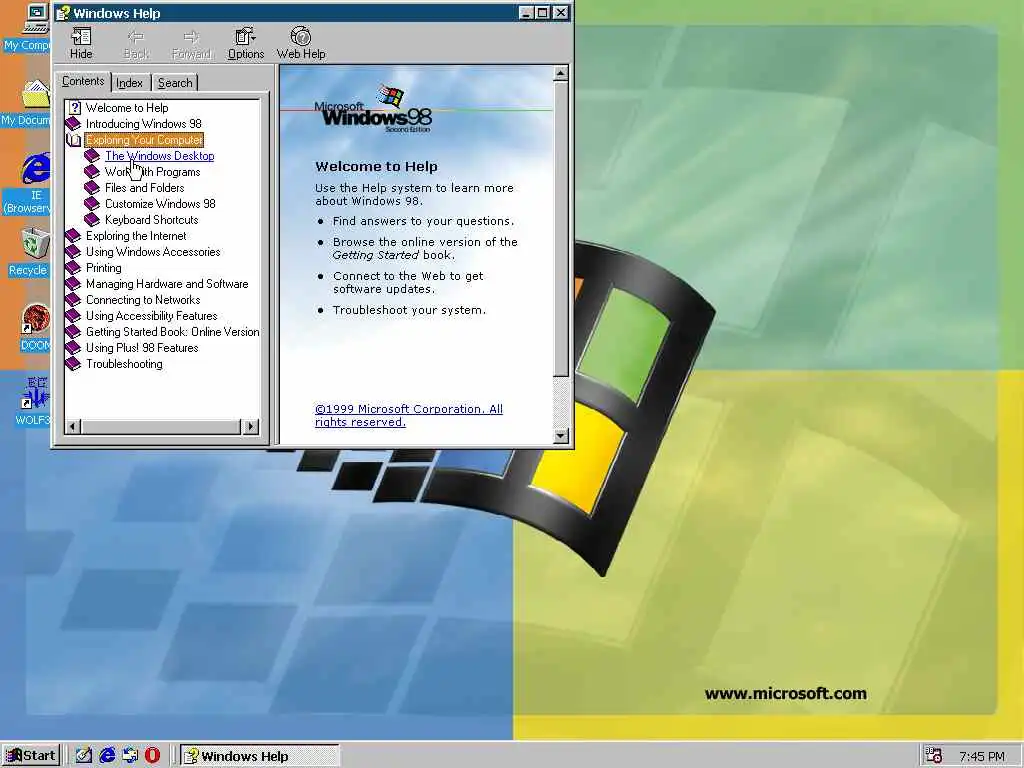The height and width of the screenshot is (768, 1024).
Task: Click the Keyboard Shortcuts book icon
Action: tap(92, 219)
